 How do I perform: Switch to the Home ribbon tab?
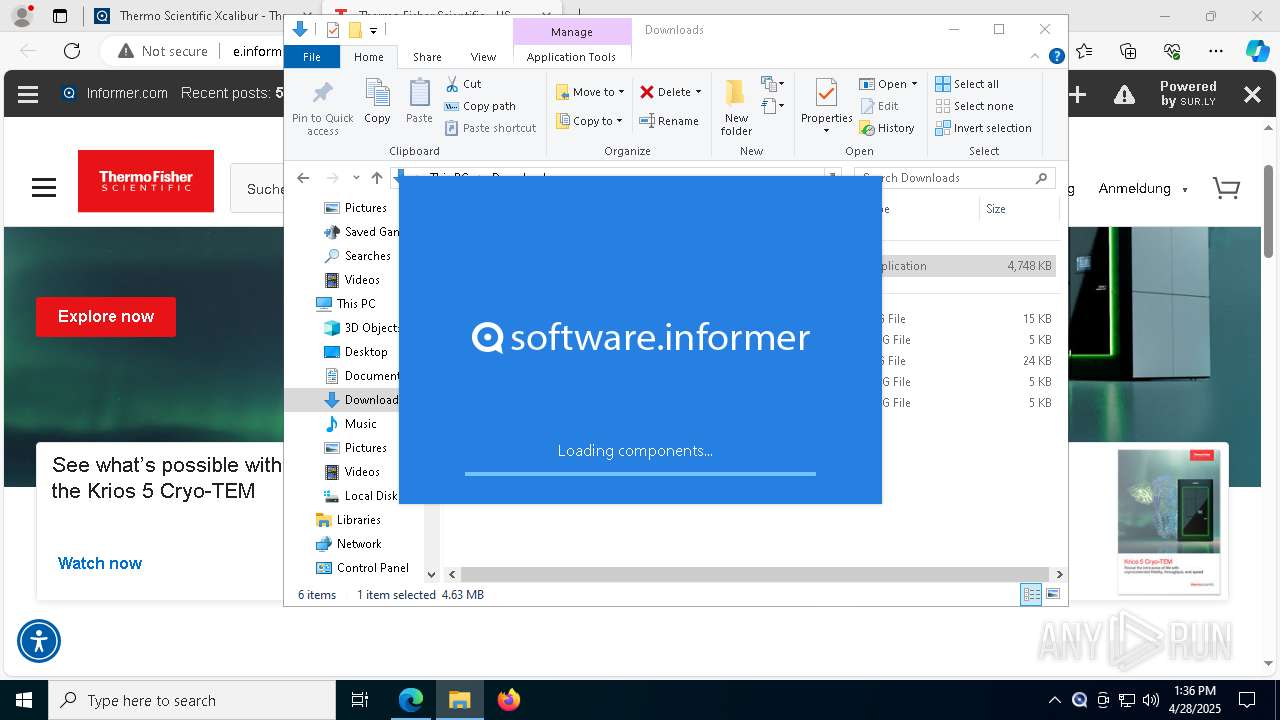(368, 57)
